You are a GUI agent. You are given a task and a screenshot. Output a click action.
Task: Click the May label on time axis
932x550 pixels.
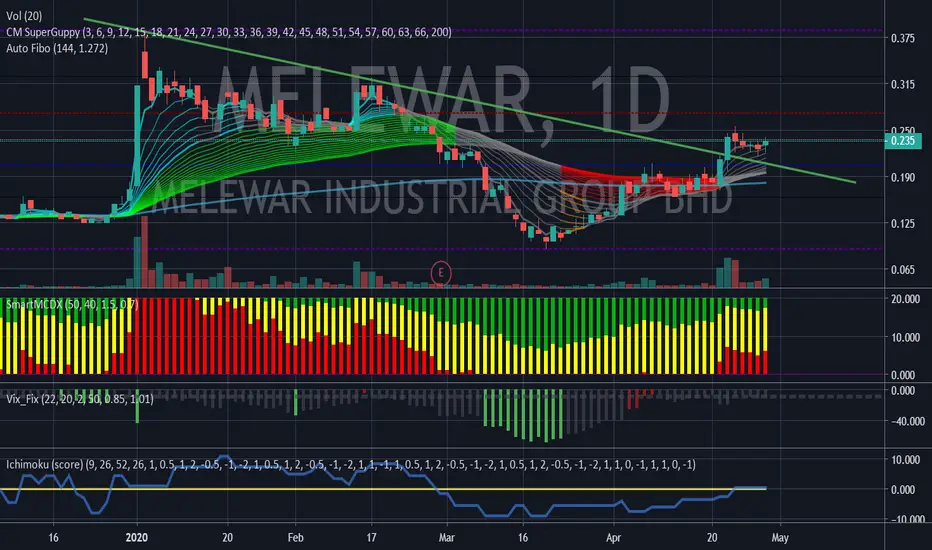click(780, 538)
